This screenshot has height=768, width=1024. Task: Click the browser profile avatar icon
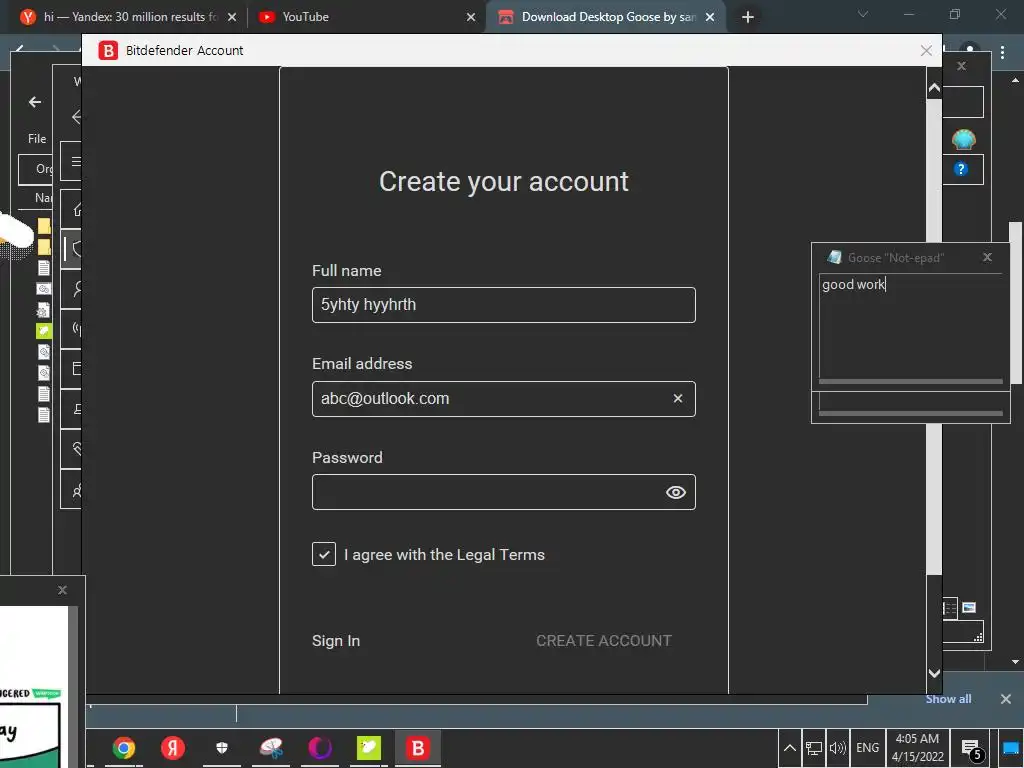970,50
